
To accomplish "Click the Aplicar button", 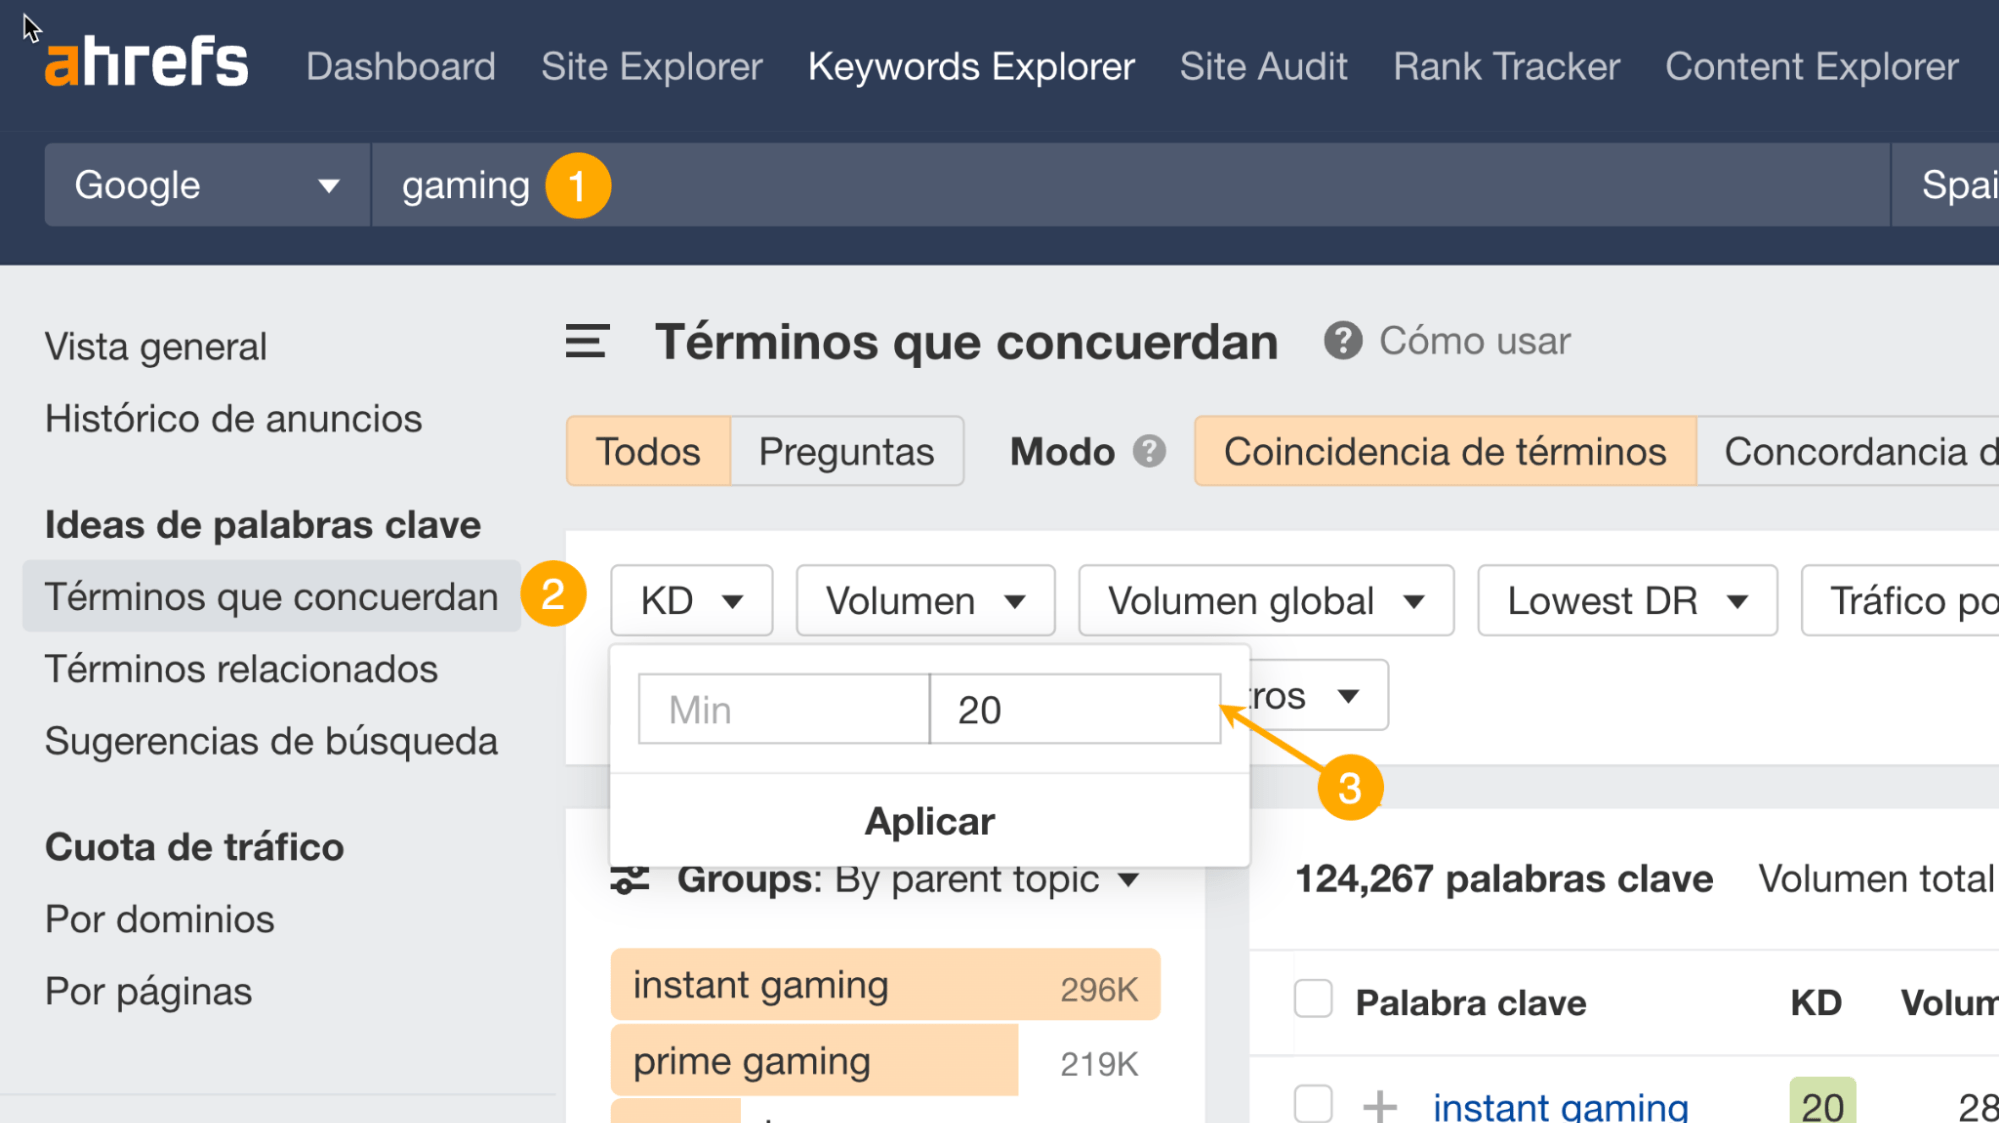I will [x=928, y=820].
